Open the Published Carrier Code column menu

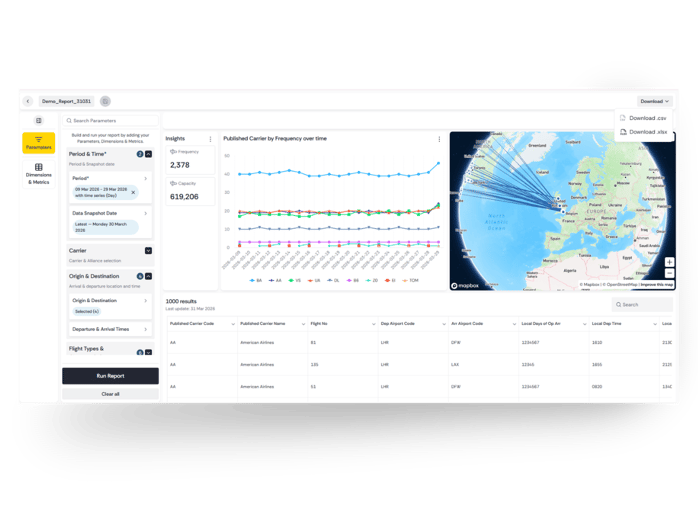[x=233, y=324]
